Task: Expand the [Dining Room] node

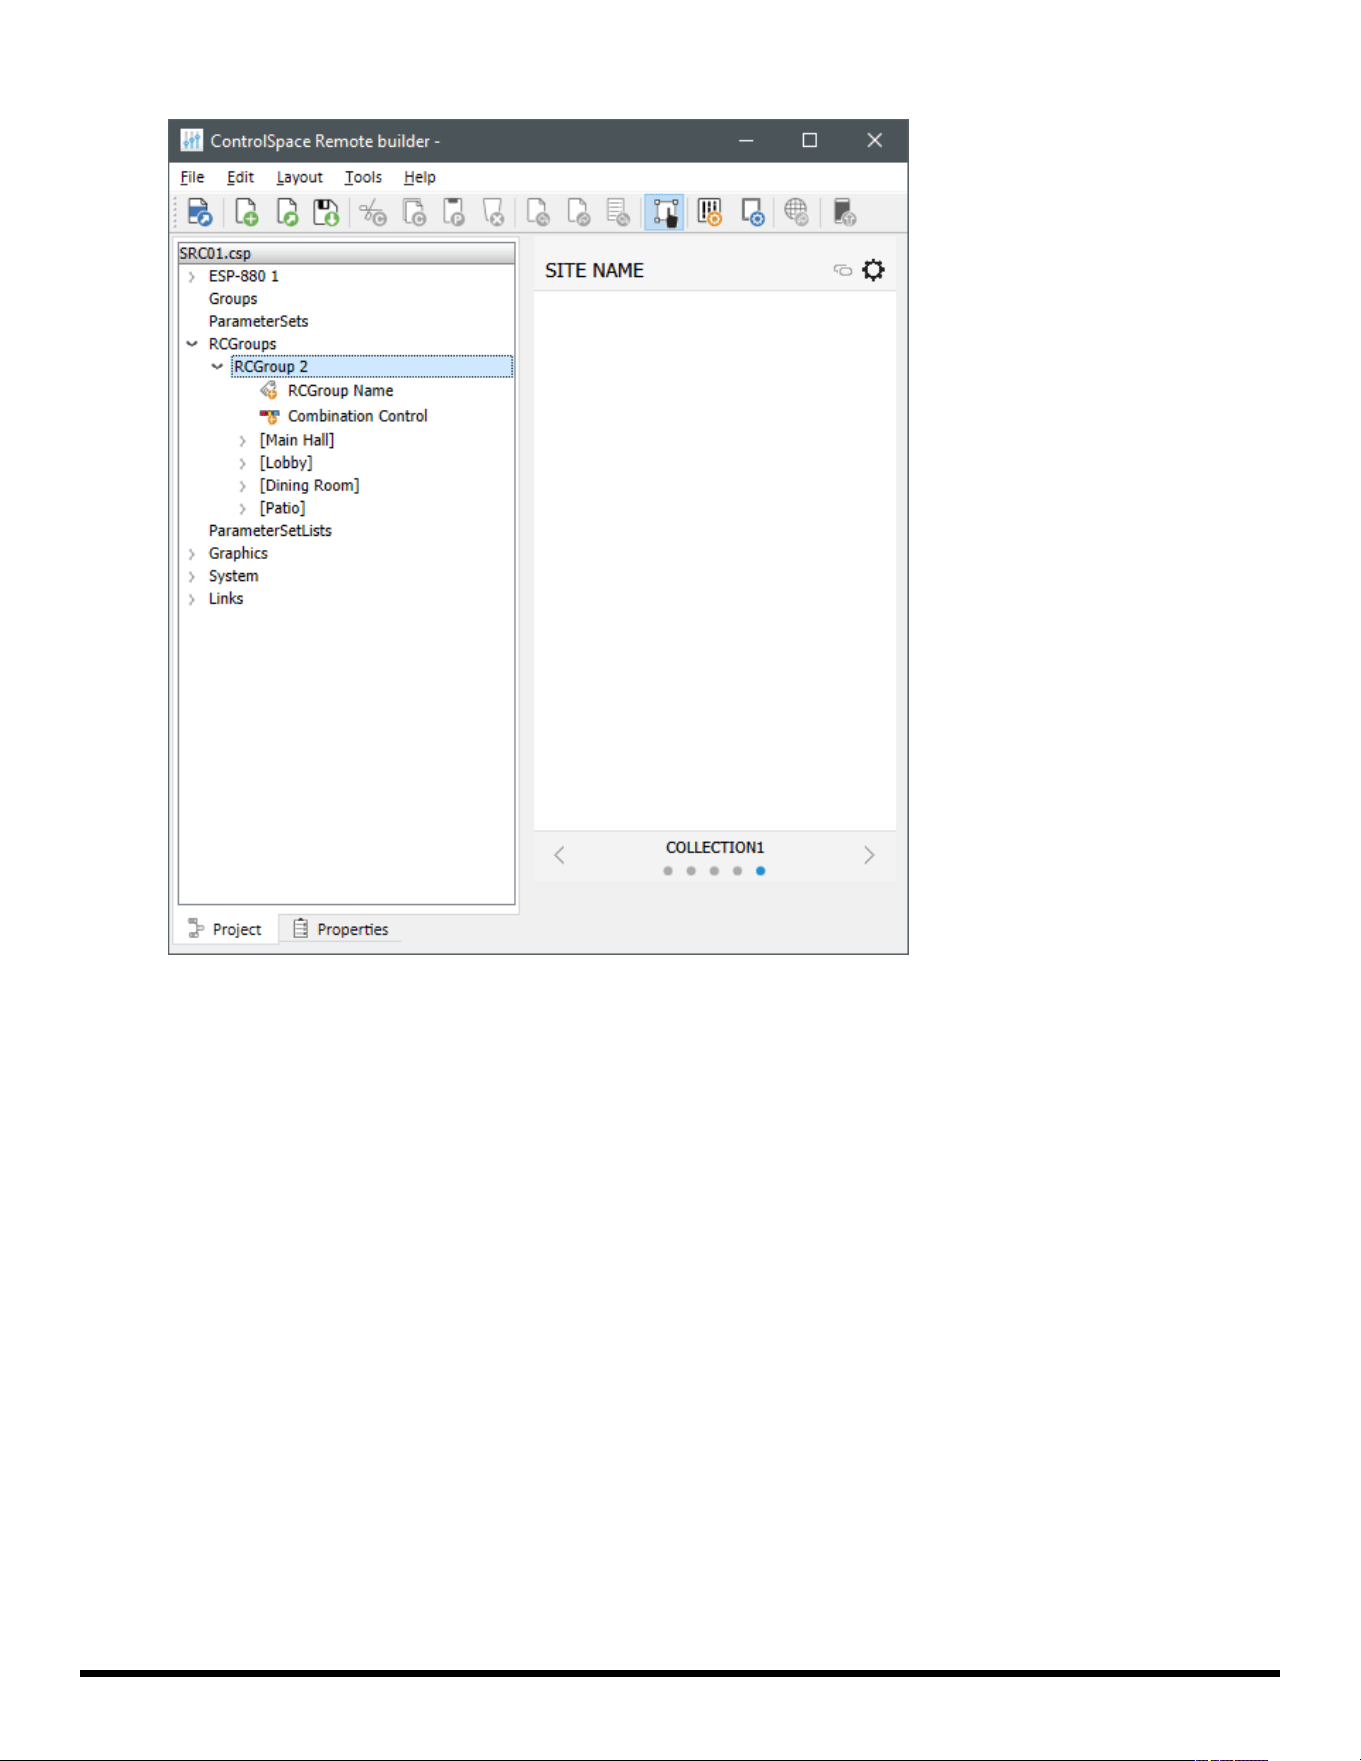Action: pos(243,486)
